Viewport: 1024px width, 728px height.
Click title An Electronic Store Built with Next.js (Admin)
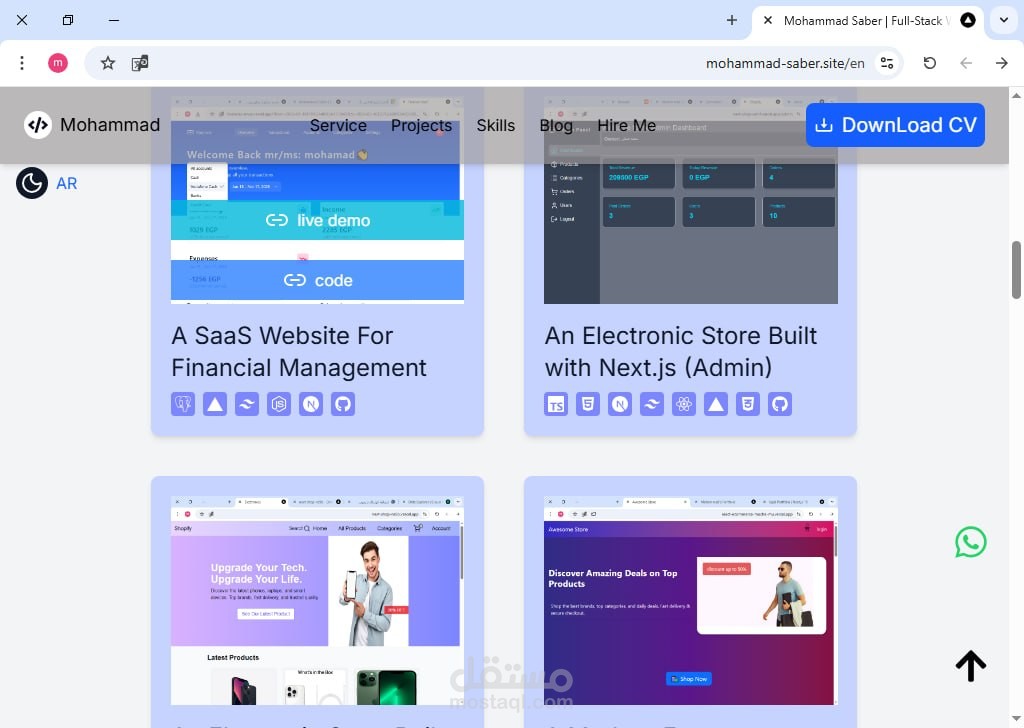[x=680, y=351]
